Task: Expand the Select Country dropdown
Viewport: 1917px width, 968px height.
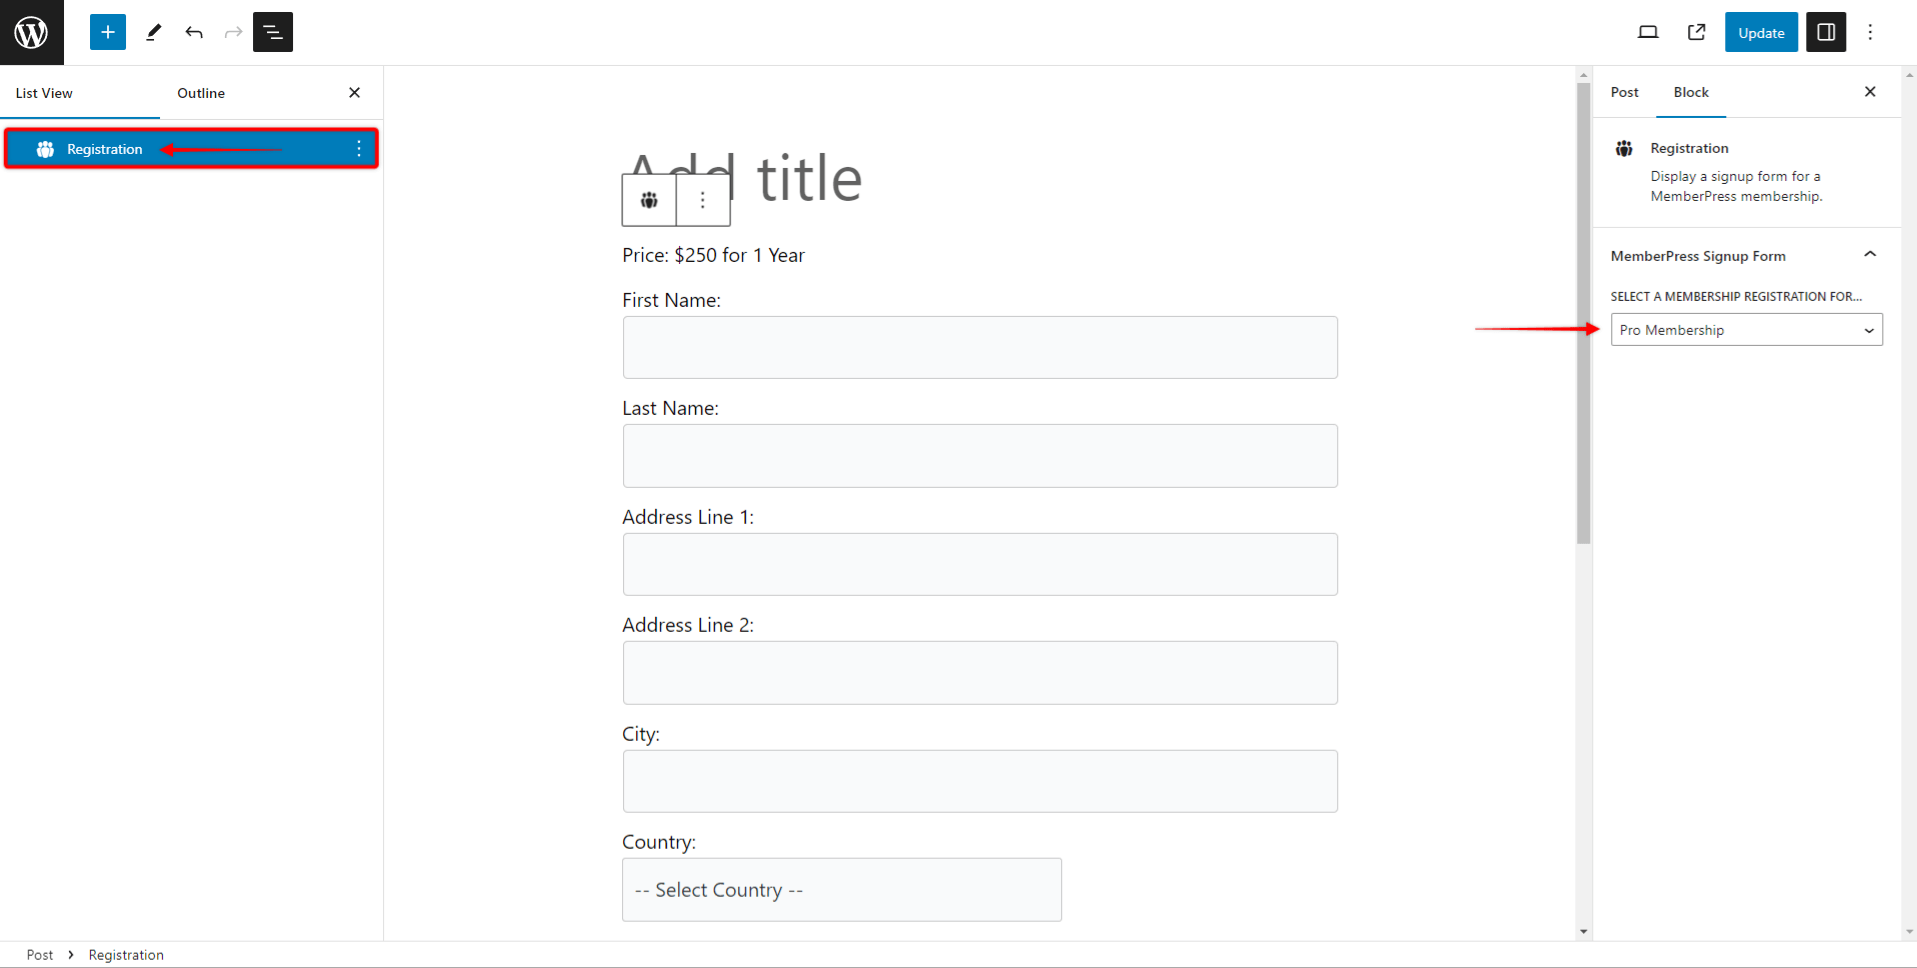Action: click(x=841, y=890)
